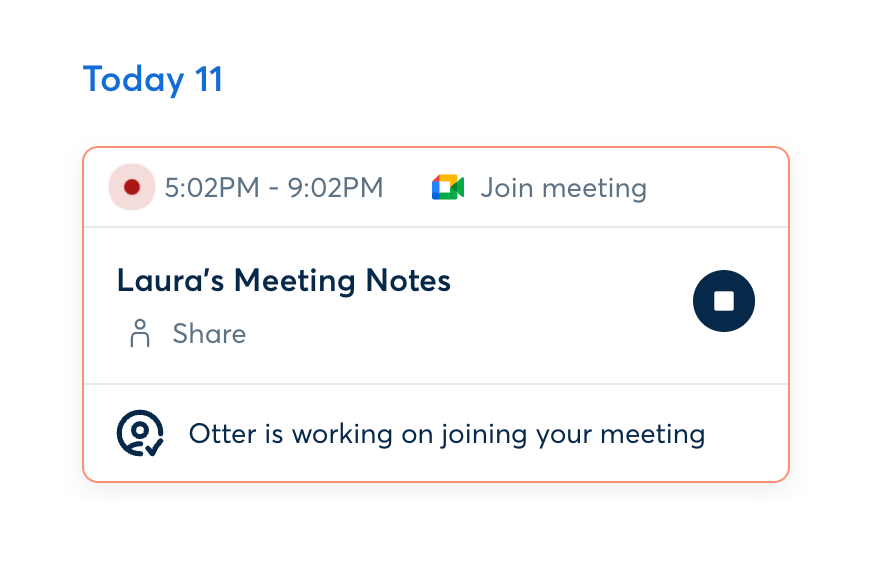Image resolution: width=872 pixels, height=565 pixels.
Task: Select the Share label under the title
Action: (209, 333)
